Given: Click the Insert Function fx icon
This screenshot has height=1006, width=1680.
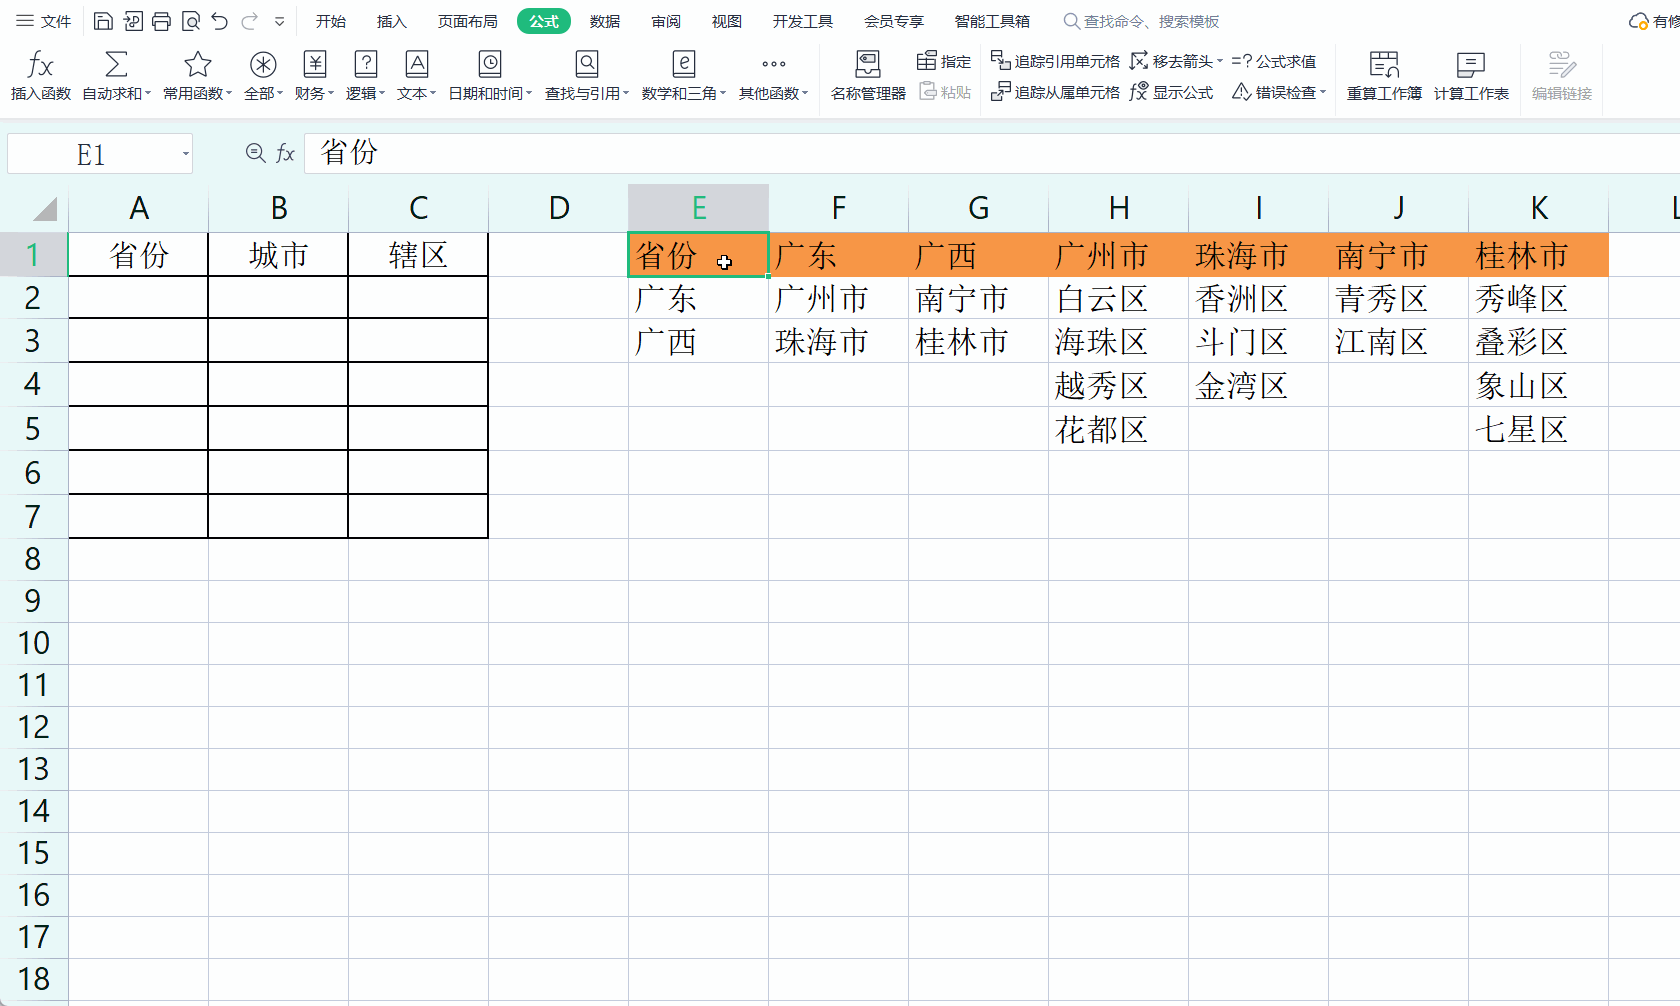Looking at the screenshot, I should click(40, 65).
